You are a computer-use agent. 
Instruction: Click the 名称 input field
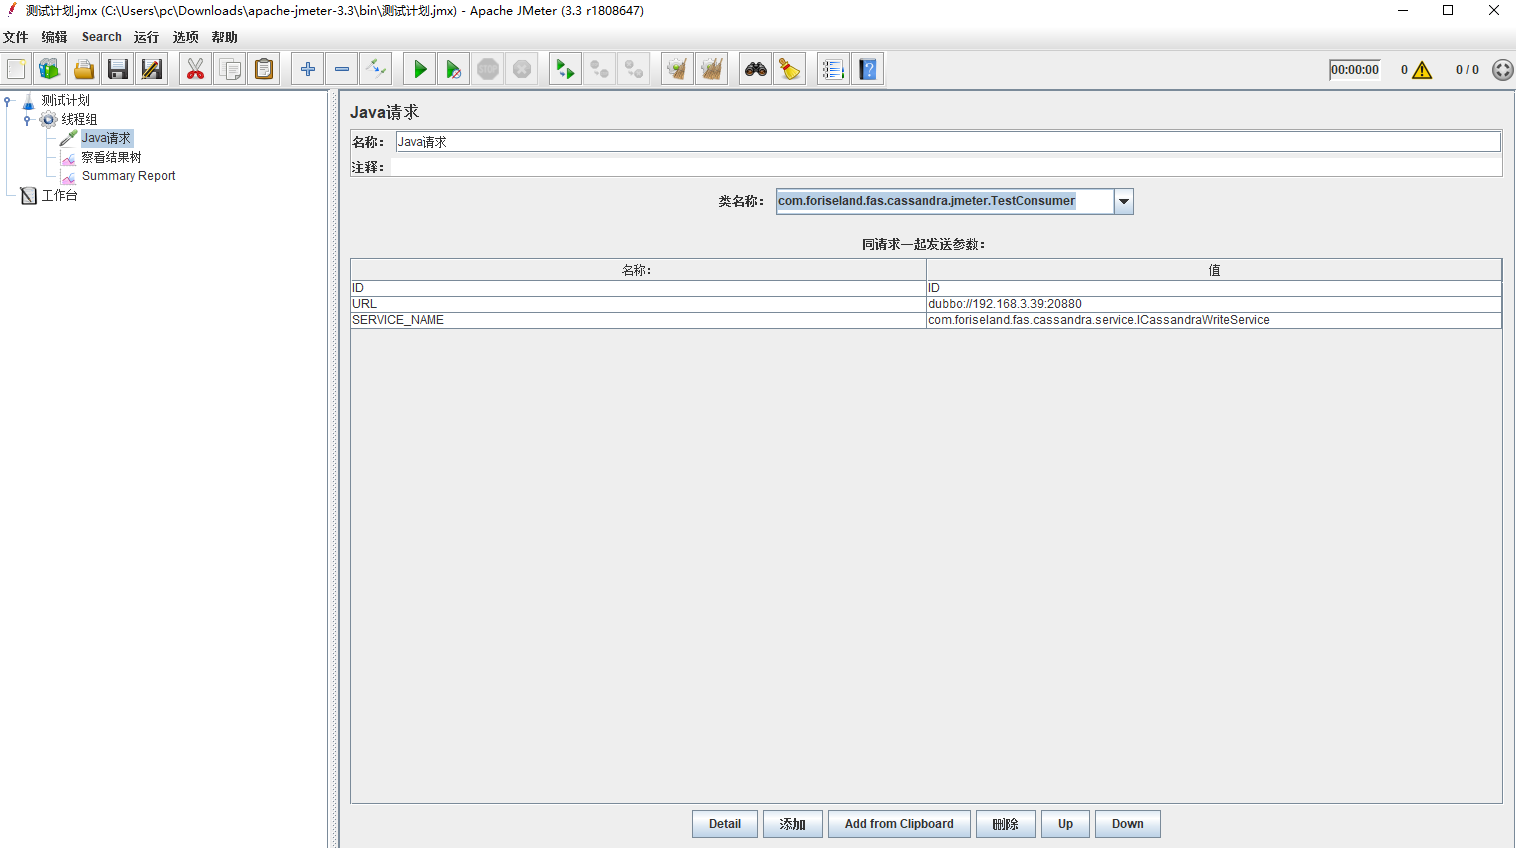coord(948,142)
